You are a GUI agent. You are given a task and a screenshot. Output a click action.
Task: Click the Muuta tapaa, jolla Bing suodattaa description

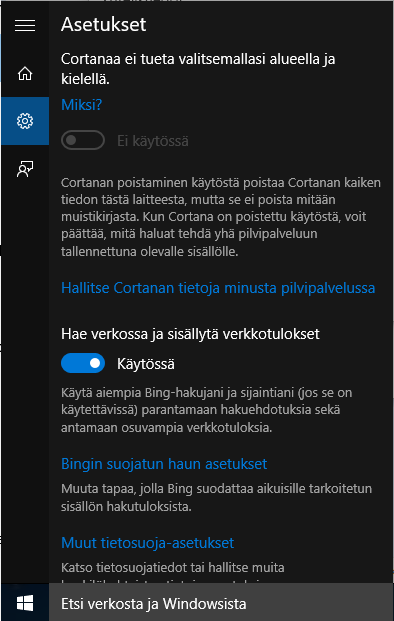(217, 497)
